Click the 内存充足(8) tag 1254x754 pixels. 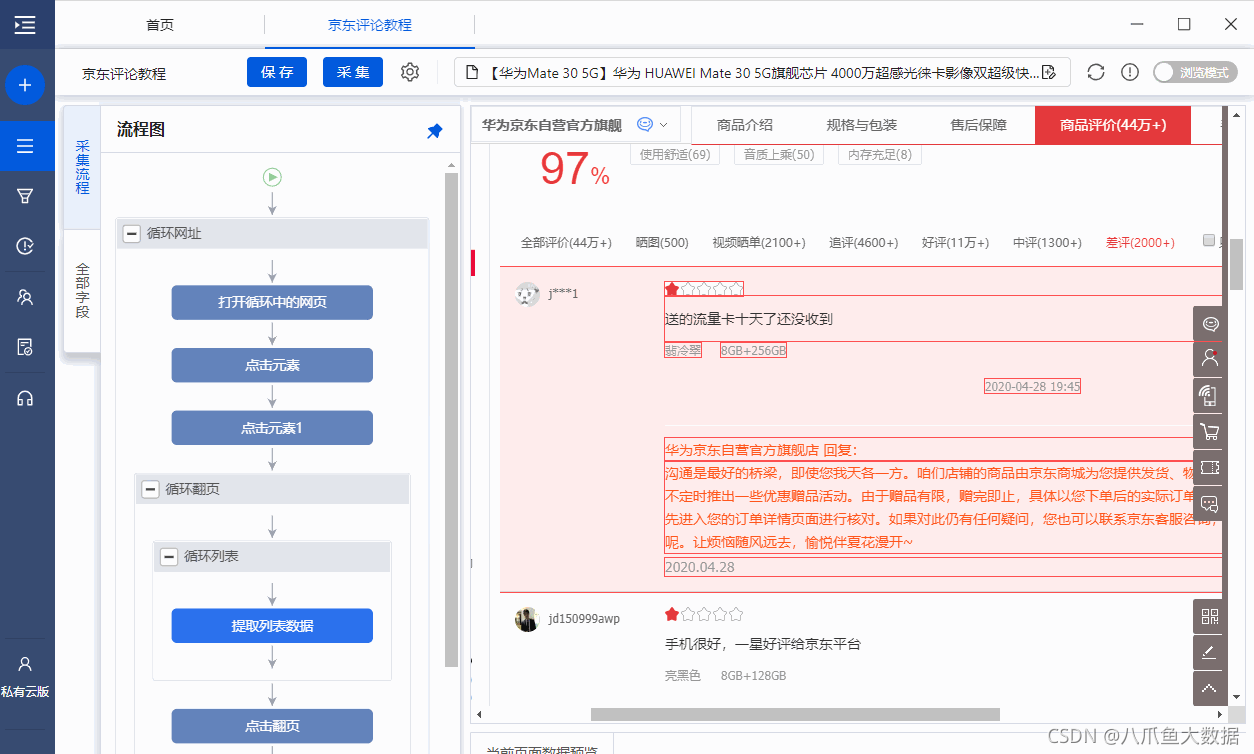880,154
